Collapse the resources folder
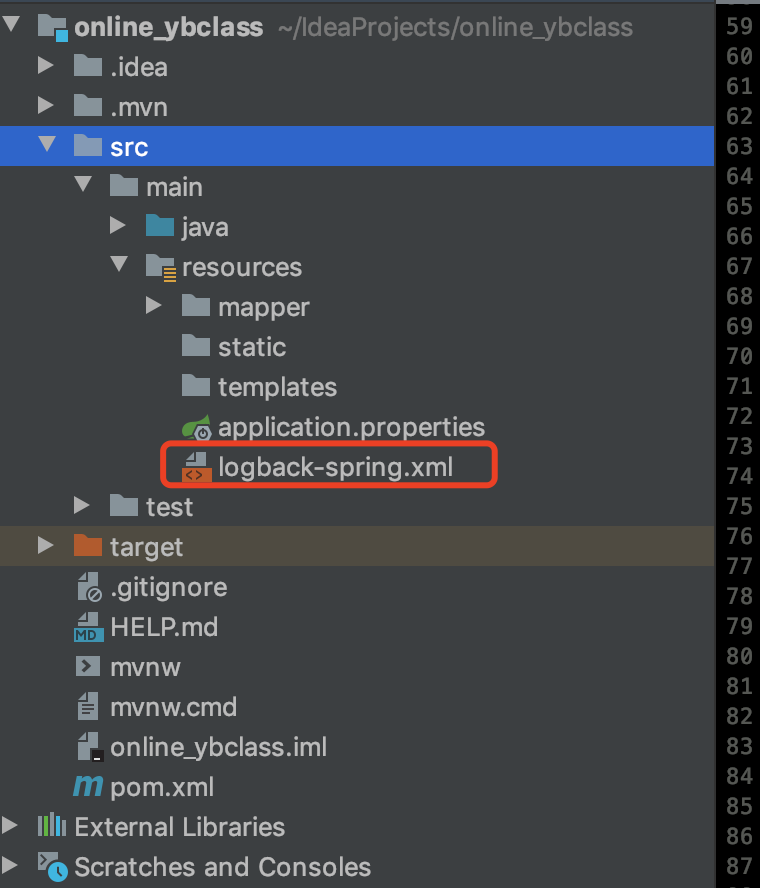The width and height of the screenshot is (760, 888). [118, 266]
